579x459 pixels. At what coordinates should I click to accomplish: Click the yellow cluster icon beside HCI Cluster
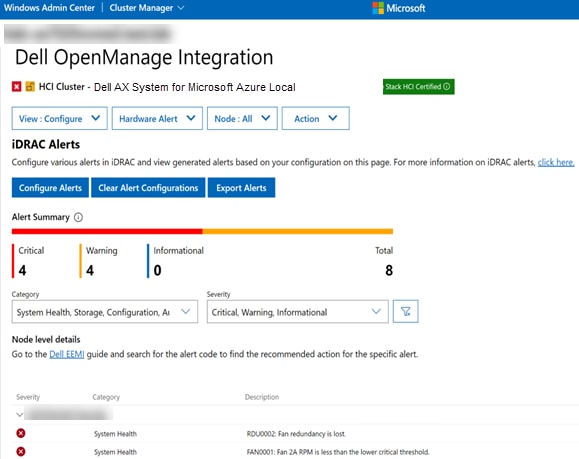pos(30,87)
